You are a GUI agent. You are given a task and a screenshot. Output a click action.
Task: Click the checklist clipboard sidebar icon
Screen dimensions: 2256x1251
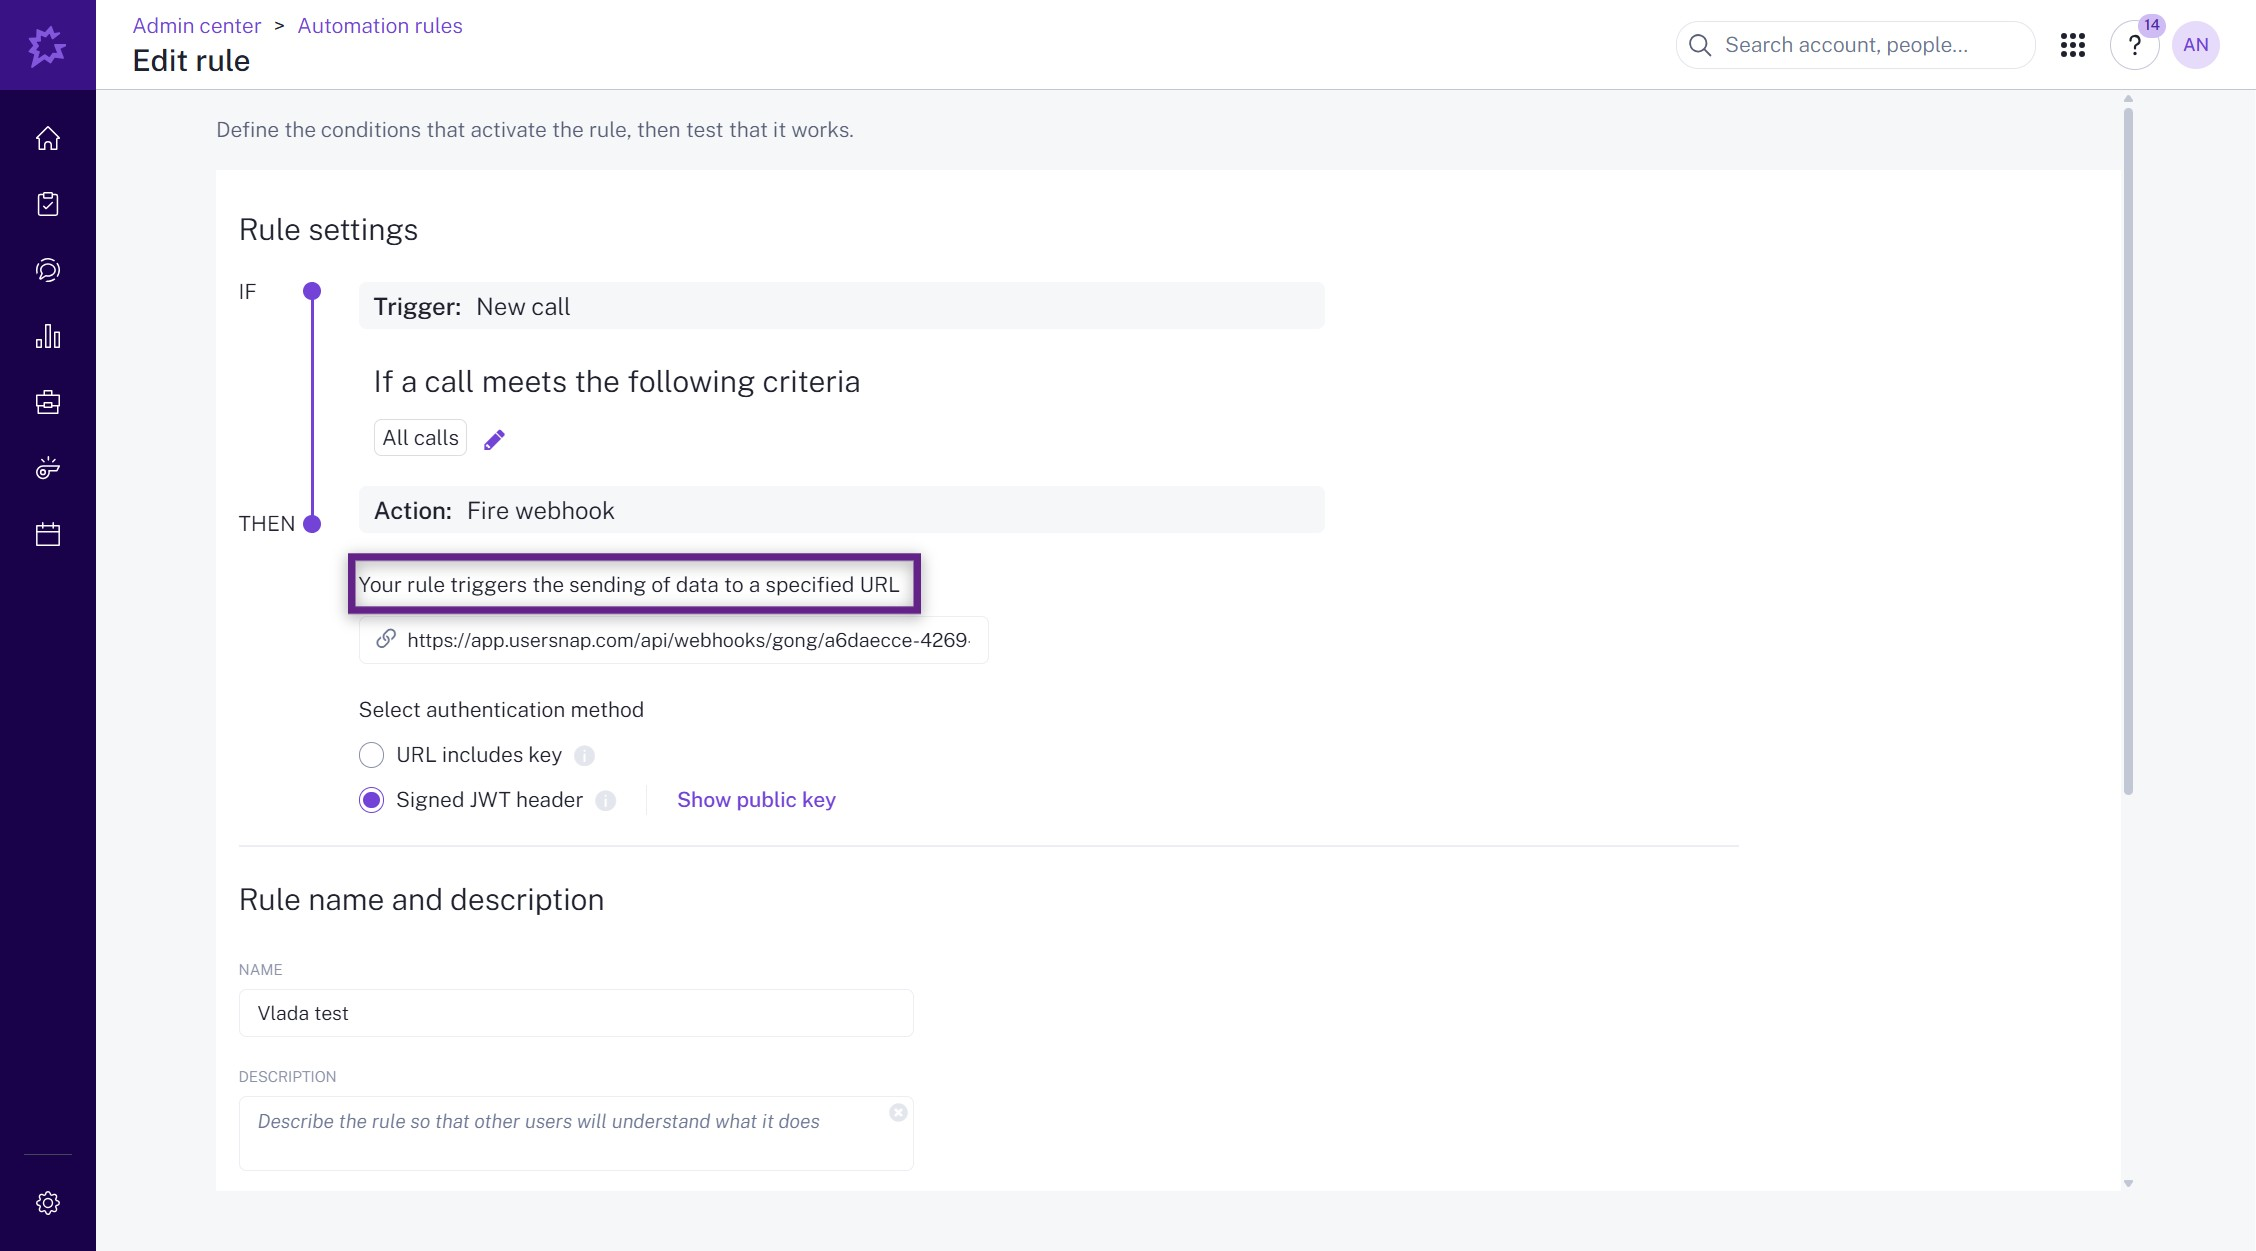click(48, 204)
